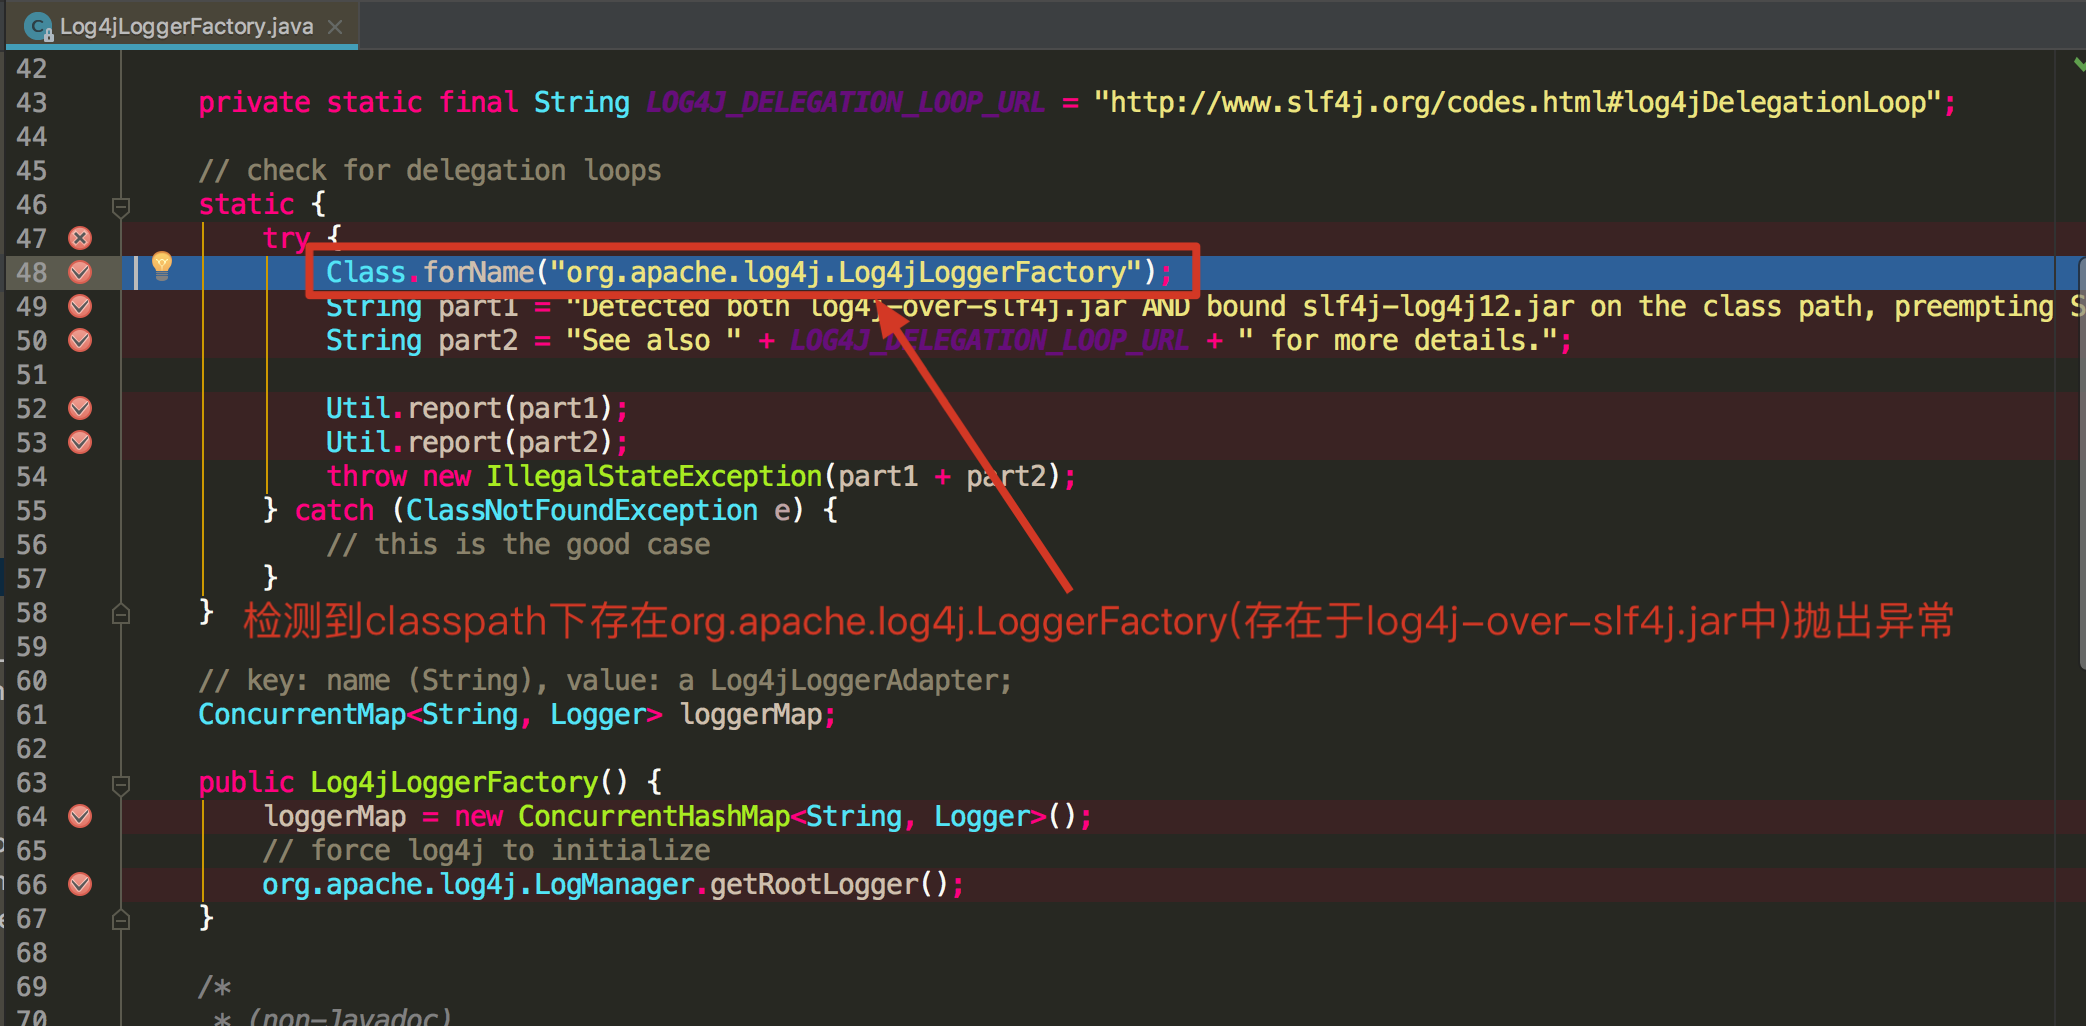This screenshot has width=2086, height=1026.
Task: Click the loggerMap field name on line 61
Action: [751, 714]
